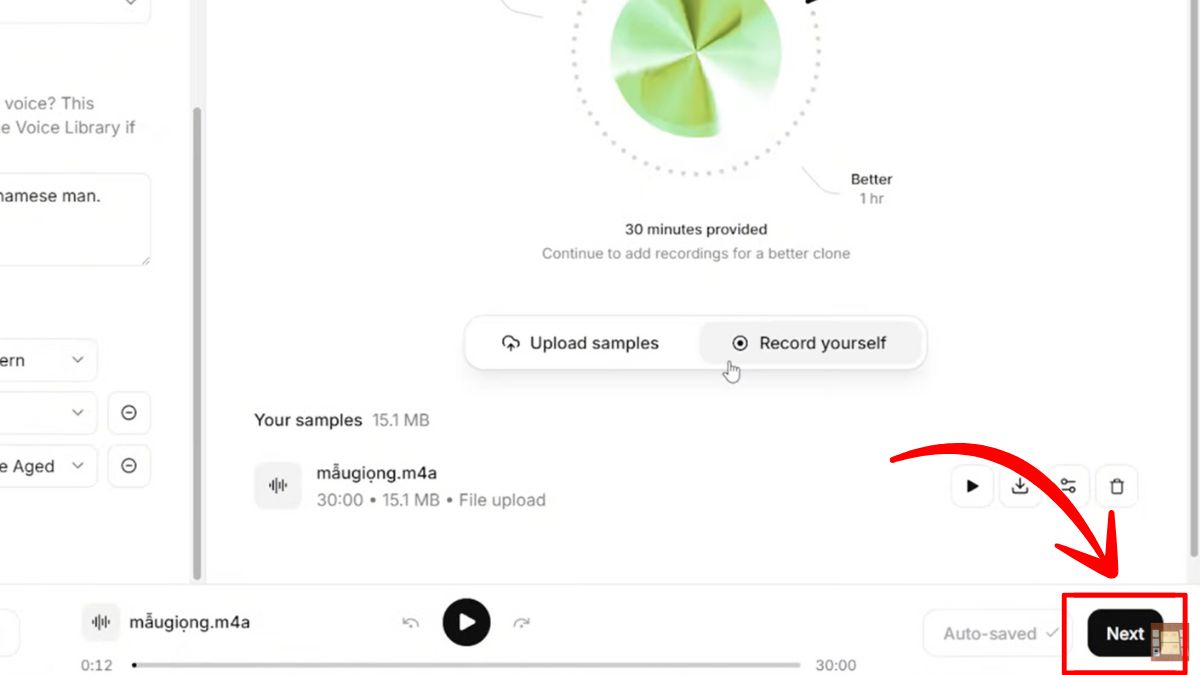Click waveform icon in bottom player bar
This screenshot has width=1200, height=675.
(101, 622)
